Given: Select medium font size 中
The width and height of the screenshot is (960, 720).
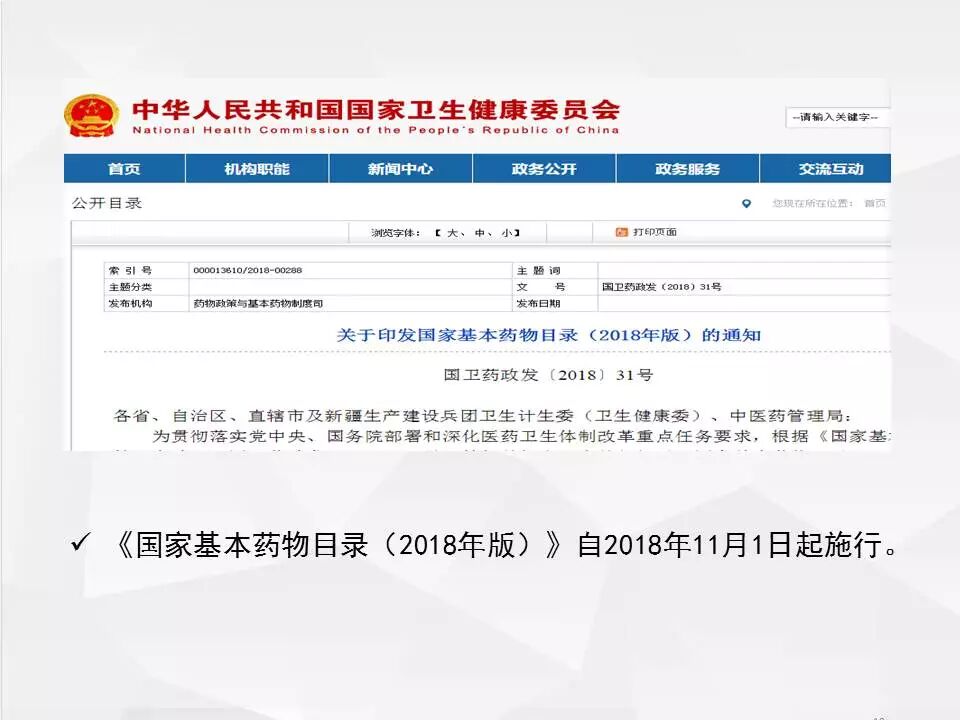Looking at the screenshot, I should point(479,233).
